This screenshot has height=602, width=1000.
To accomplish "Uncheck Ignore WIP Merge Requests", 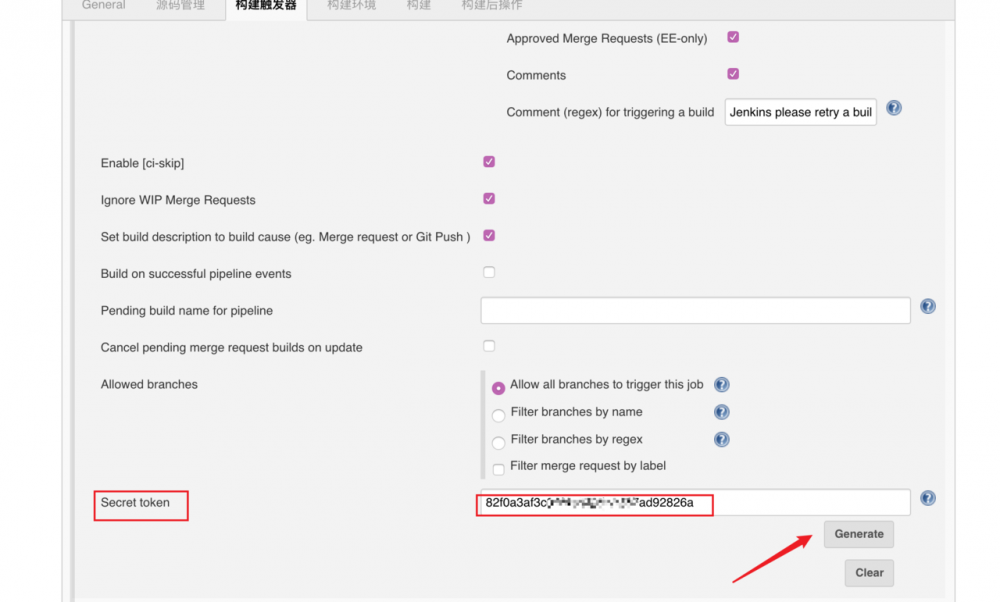I will [x=489, y=198].
